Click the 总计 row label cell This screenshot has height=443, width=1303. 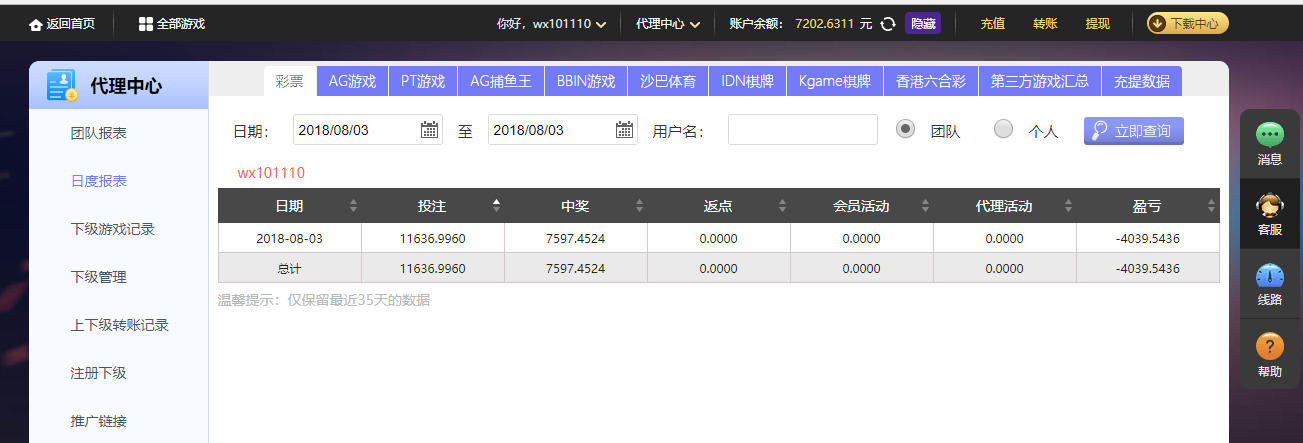coord(289,268)
